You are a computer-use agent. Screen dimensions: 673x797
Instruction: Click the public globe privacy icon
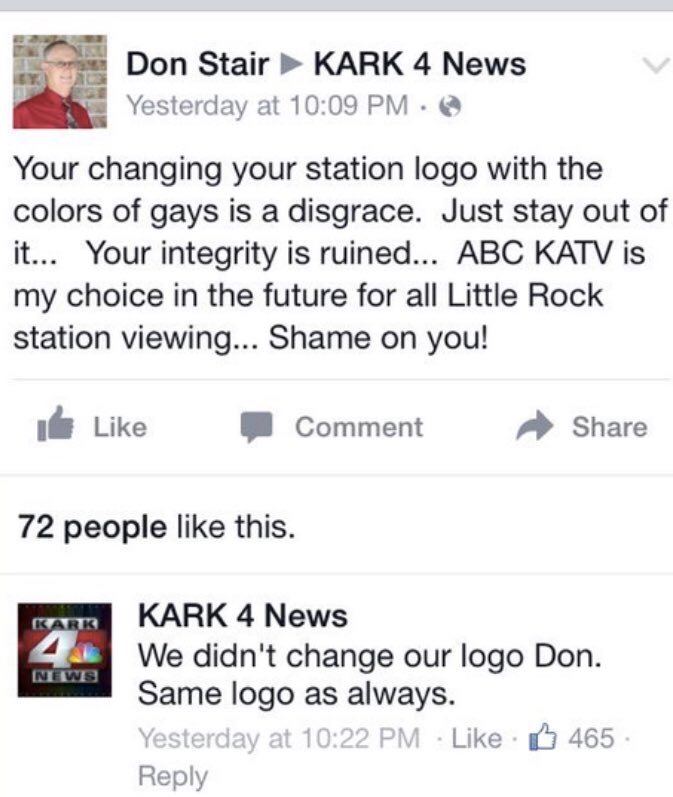450,107
